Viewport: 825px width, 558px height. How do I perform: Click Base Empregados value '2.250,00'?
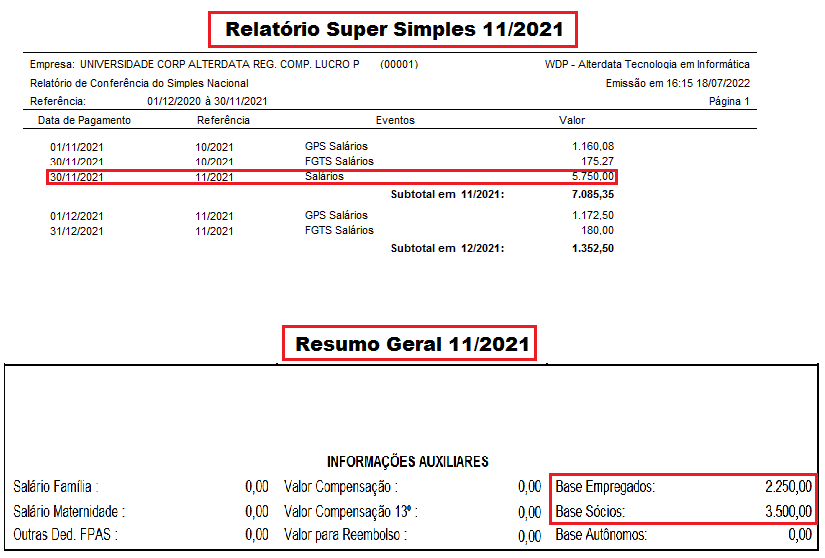pos(789,487)
